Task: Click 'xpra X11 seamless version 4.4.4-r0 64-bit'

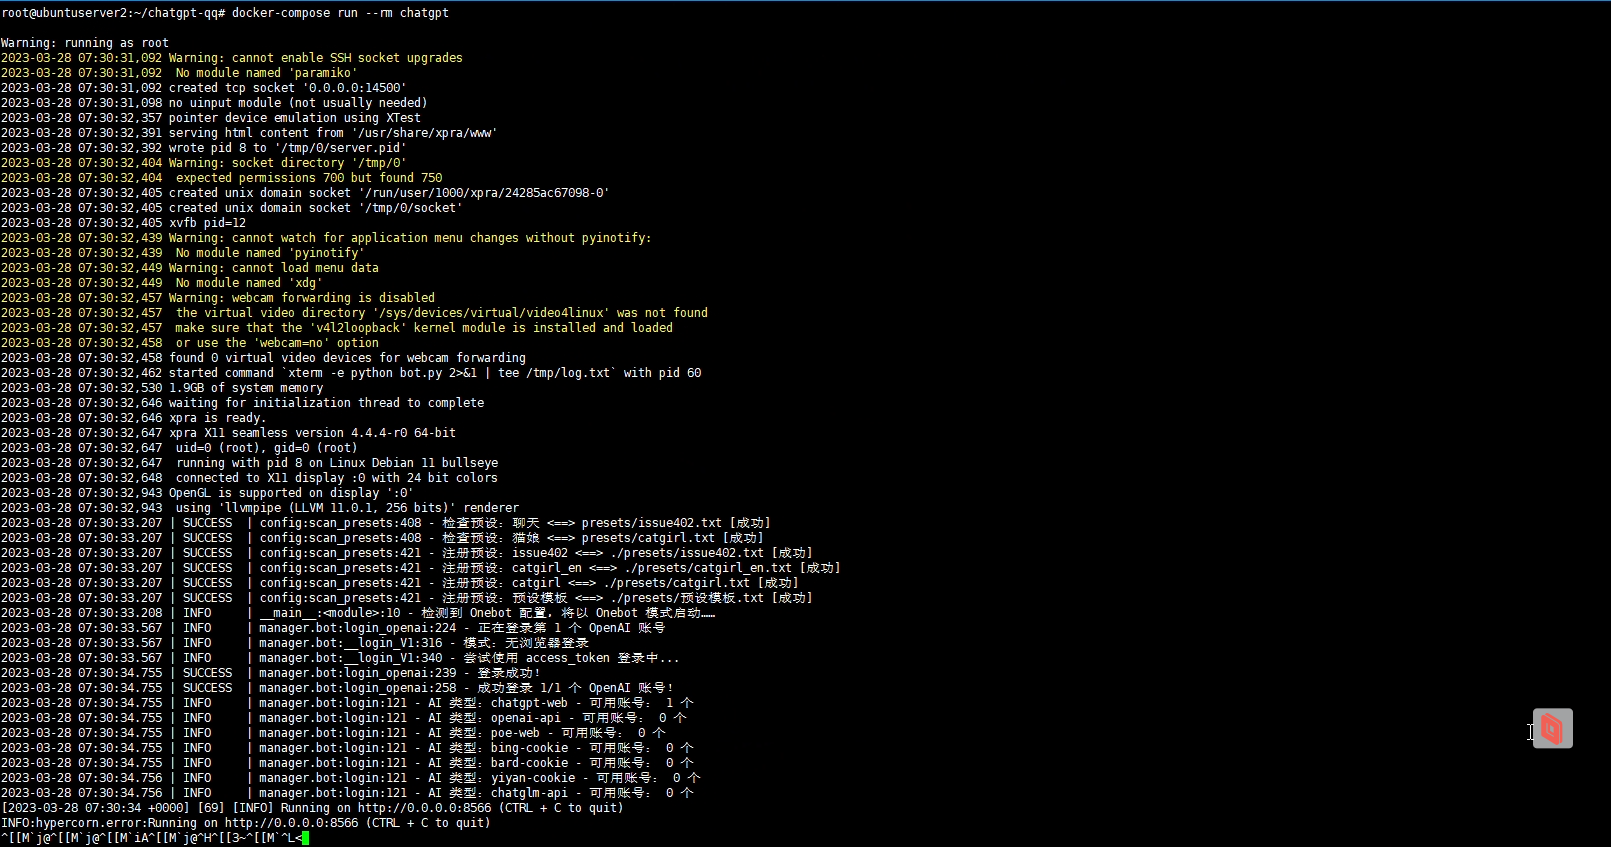Action: pos(312,433)
